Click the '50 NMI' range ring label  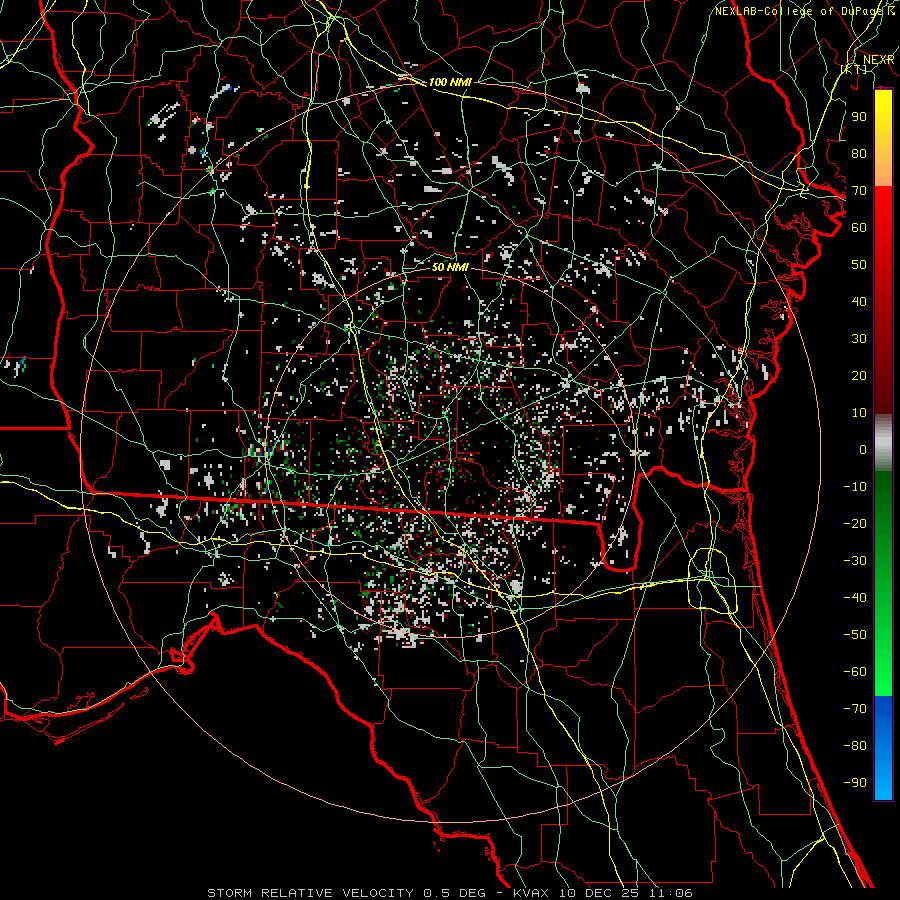[450, 267]
